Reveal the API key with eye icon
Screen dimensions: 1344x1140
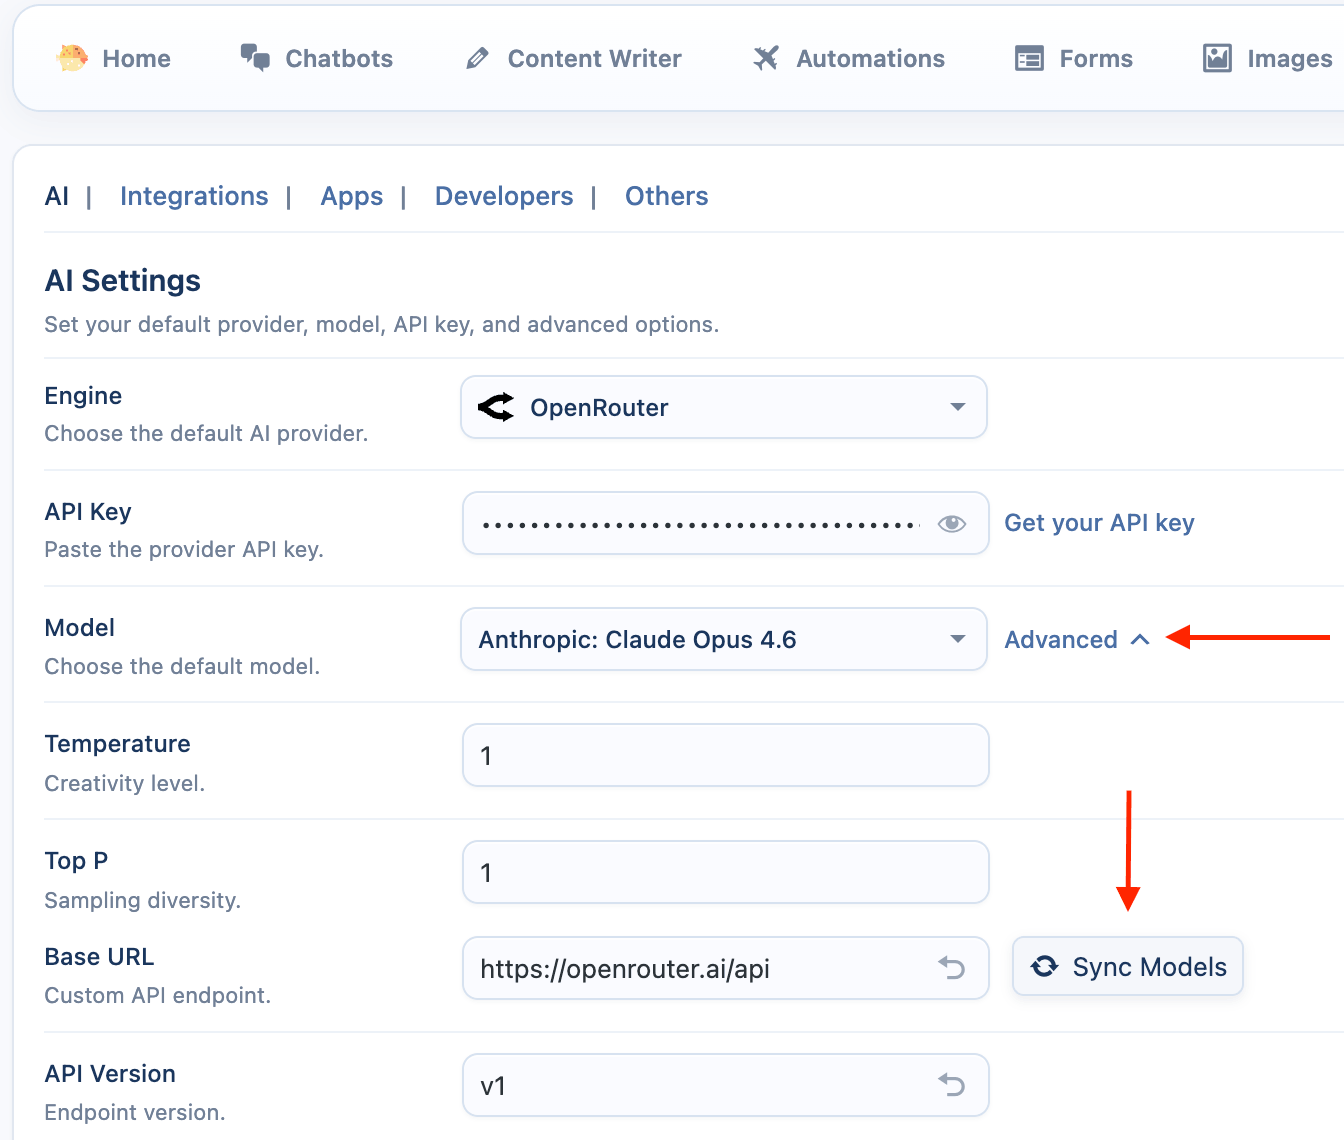point(951,523)
